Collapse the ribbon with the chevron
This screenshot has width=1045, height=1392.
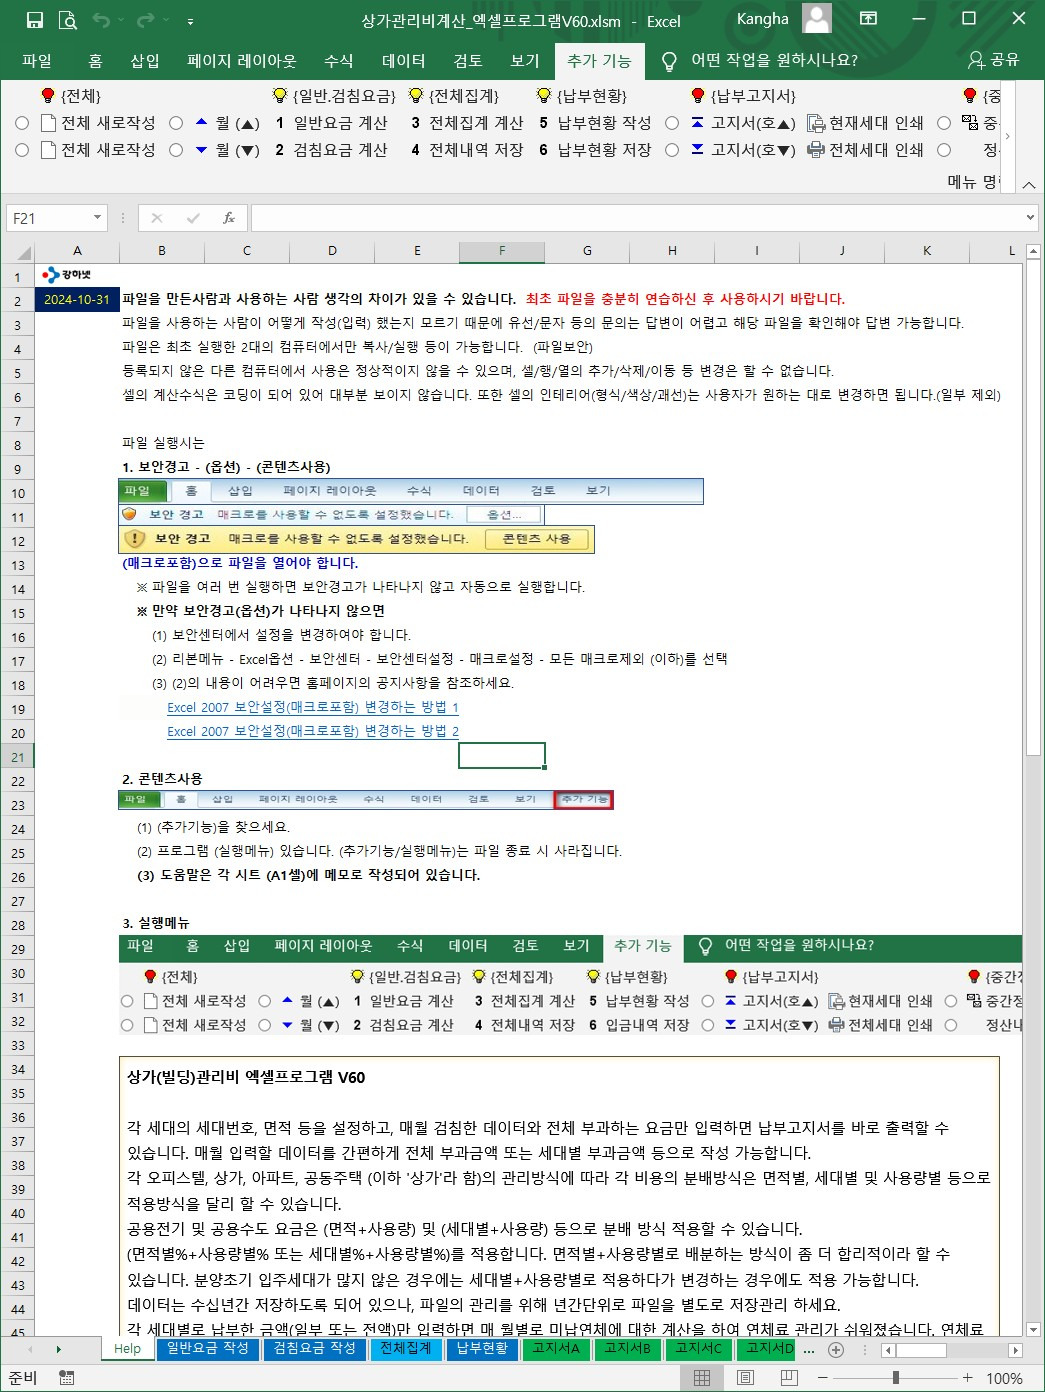[x=1029, y=184]
